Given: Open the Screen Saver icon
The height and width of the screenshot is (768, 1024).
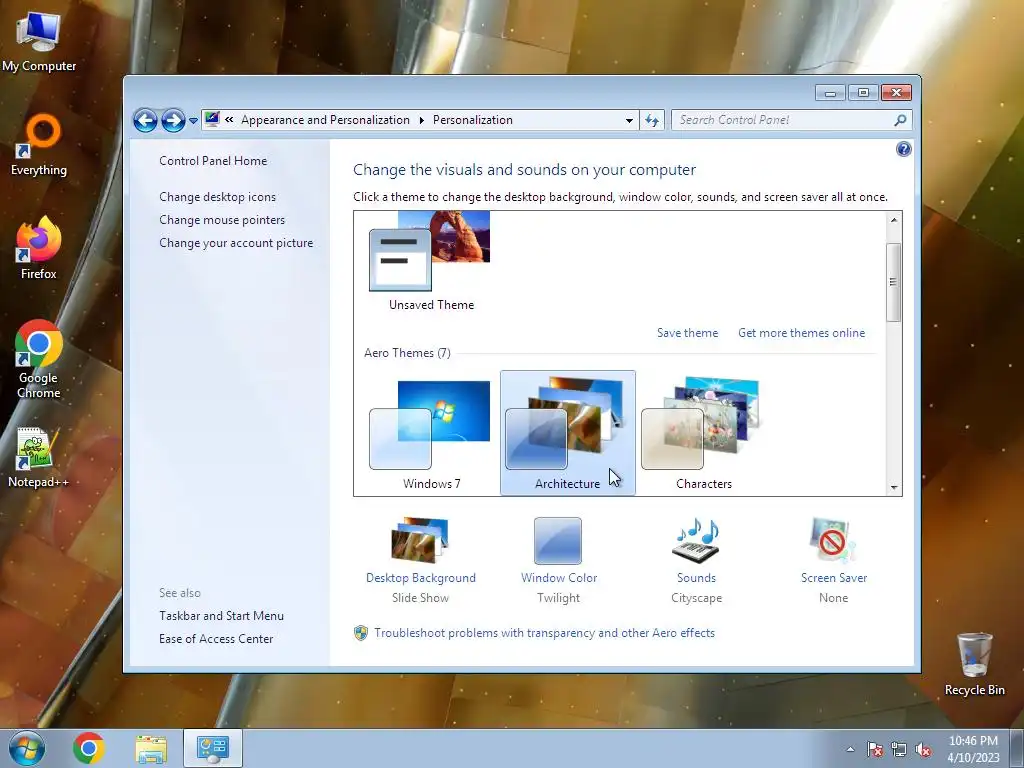Looking at the screenshot, I should pyautogui.click(x=833, y=541).
